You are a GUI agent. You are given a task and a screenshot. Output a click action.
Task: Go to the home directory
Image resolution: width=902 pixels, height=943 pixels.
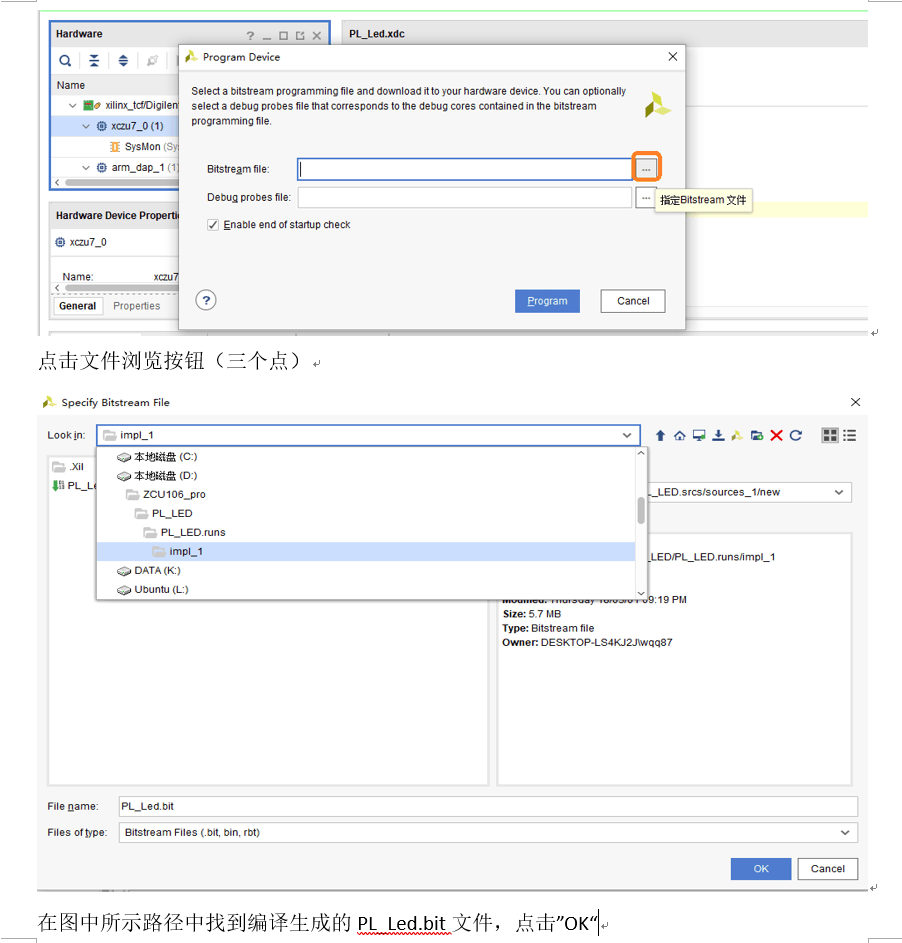coord(680,435)
